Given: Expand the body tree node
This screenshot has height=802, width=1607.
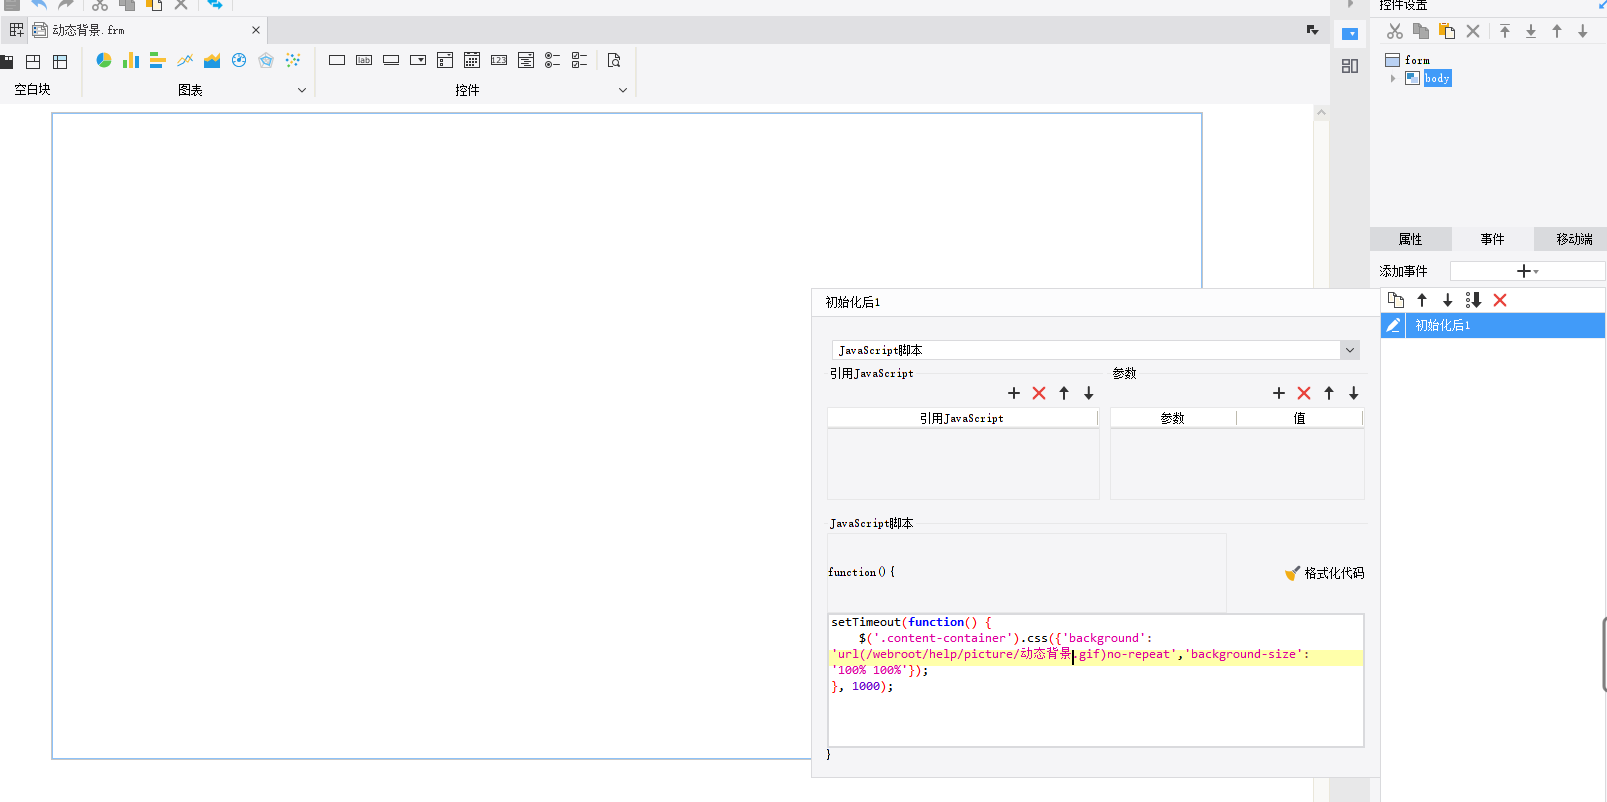Looking at the screenshot, I should 1393,78.
